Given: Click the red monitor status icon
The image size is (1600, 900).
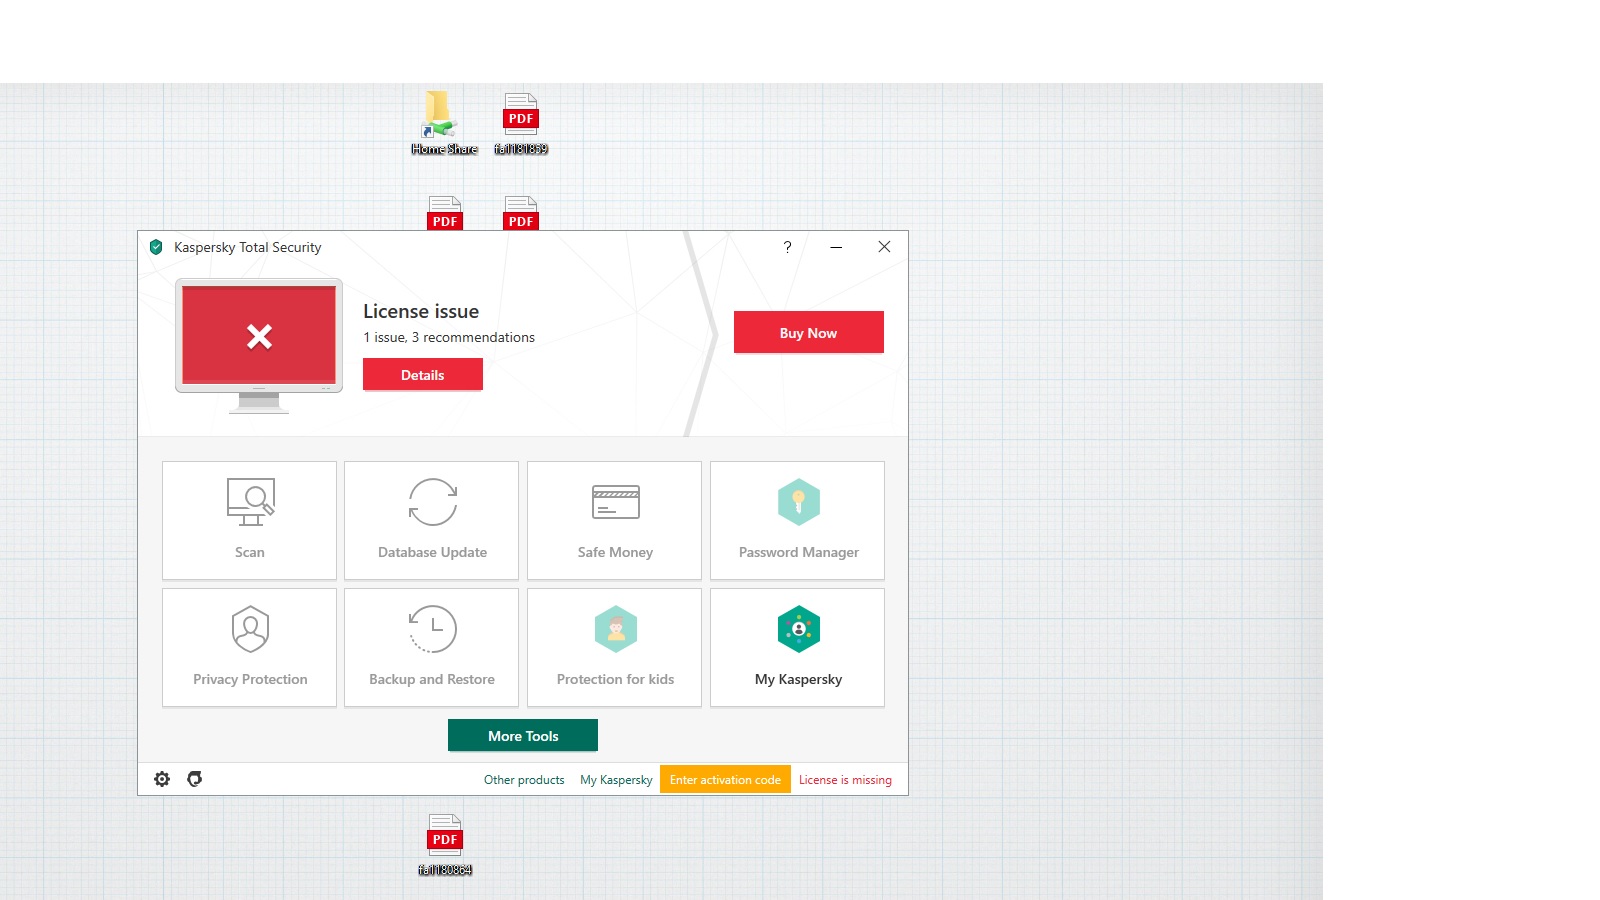Looking at the screenshot, I should pyautogui.click(x=259, y=345).
